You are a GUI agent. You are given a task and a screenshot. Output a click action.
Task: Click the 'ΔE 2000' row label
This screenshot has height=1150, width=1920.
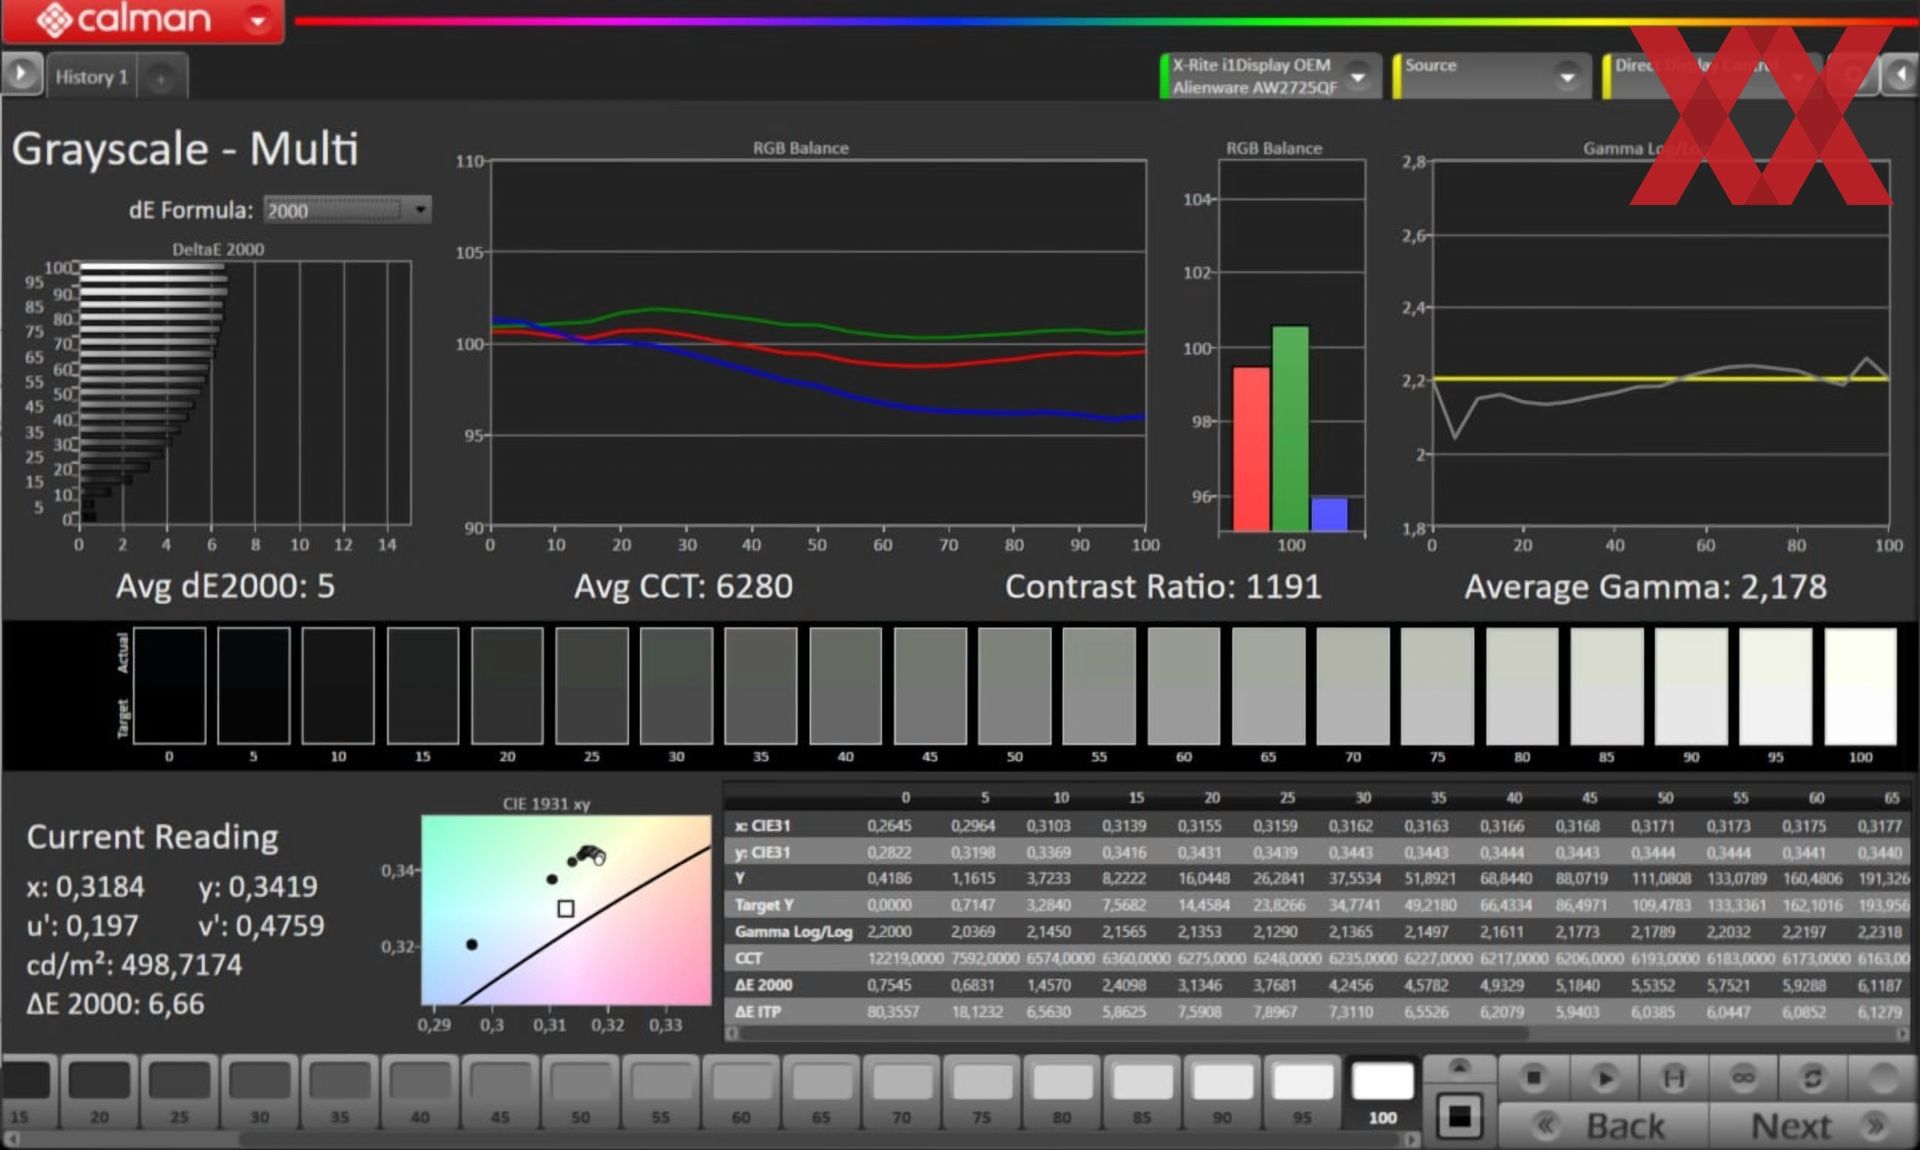(763, 985)
